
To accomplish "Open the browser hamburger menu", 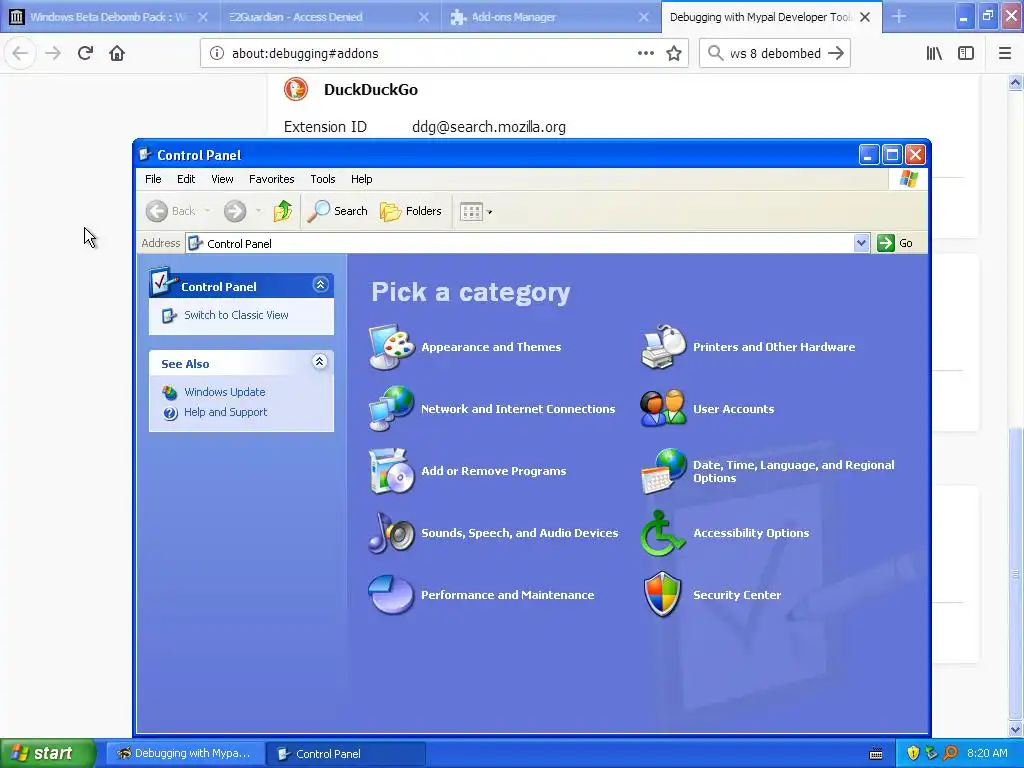I will [1005, 54].
